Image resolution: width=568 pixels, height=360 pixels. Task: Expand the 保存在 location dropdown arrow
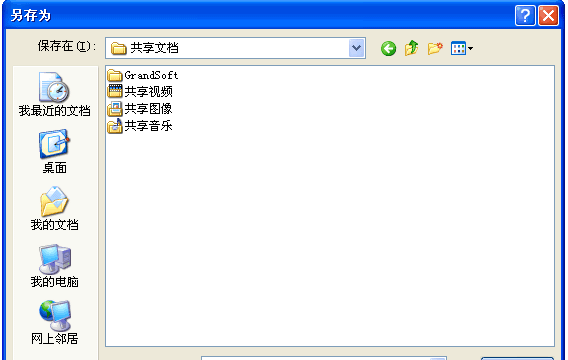[356, 48]
